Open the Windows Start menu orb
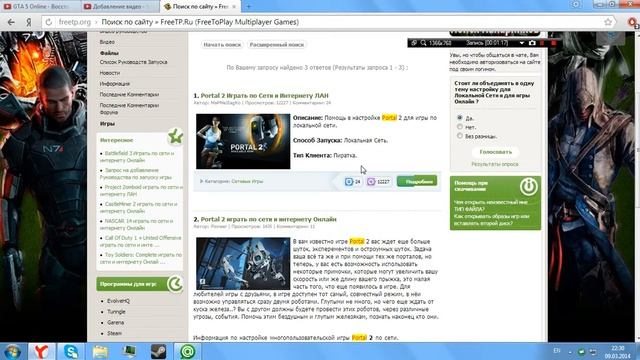 coord(13,351)
